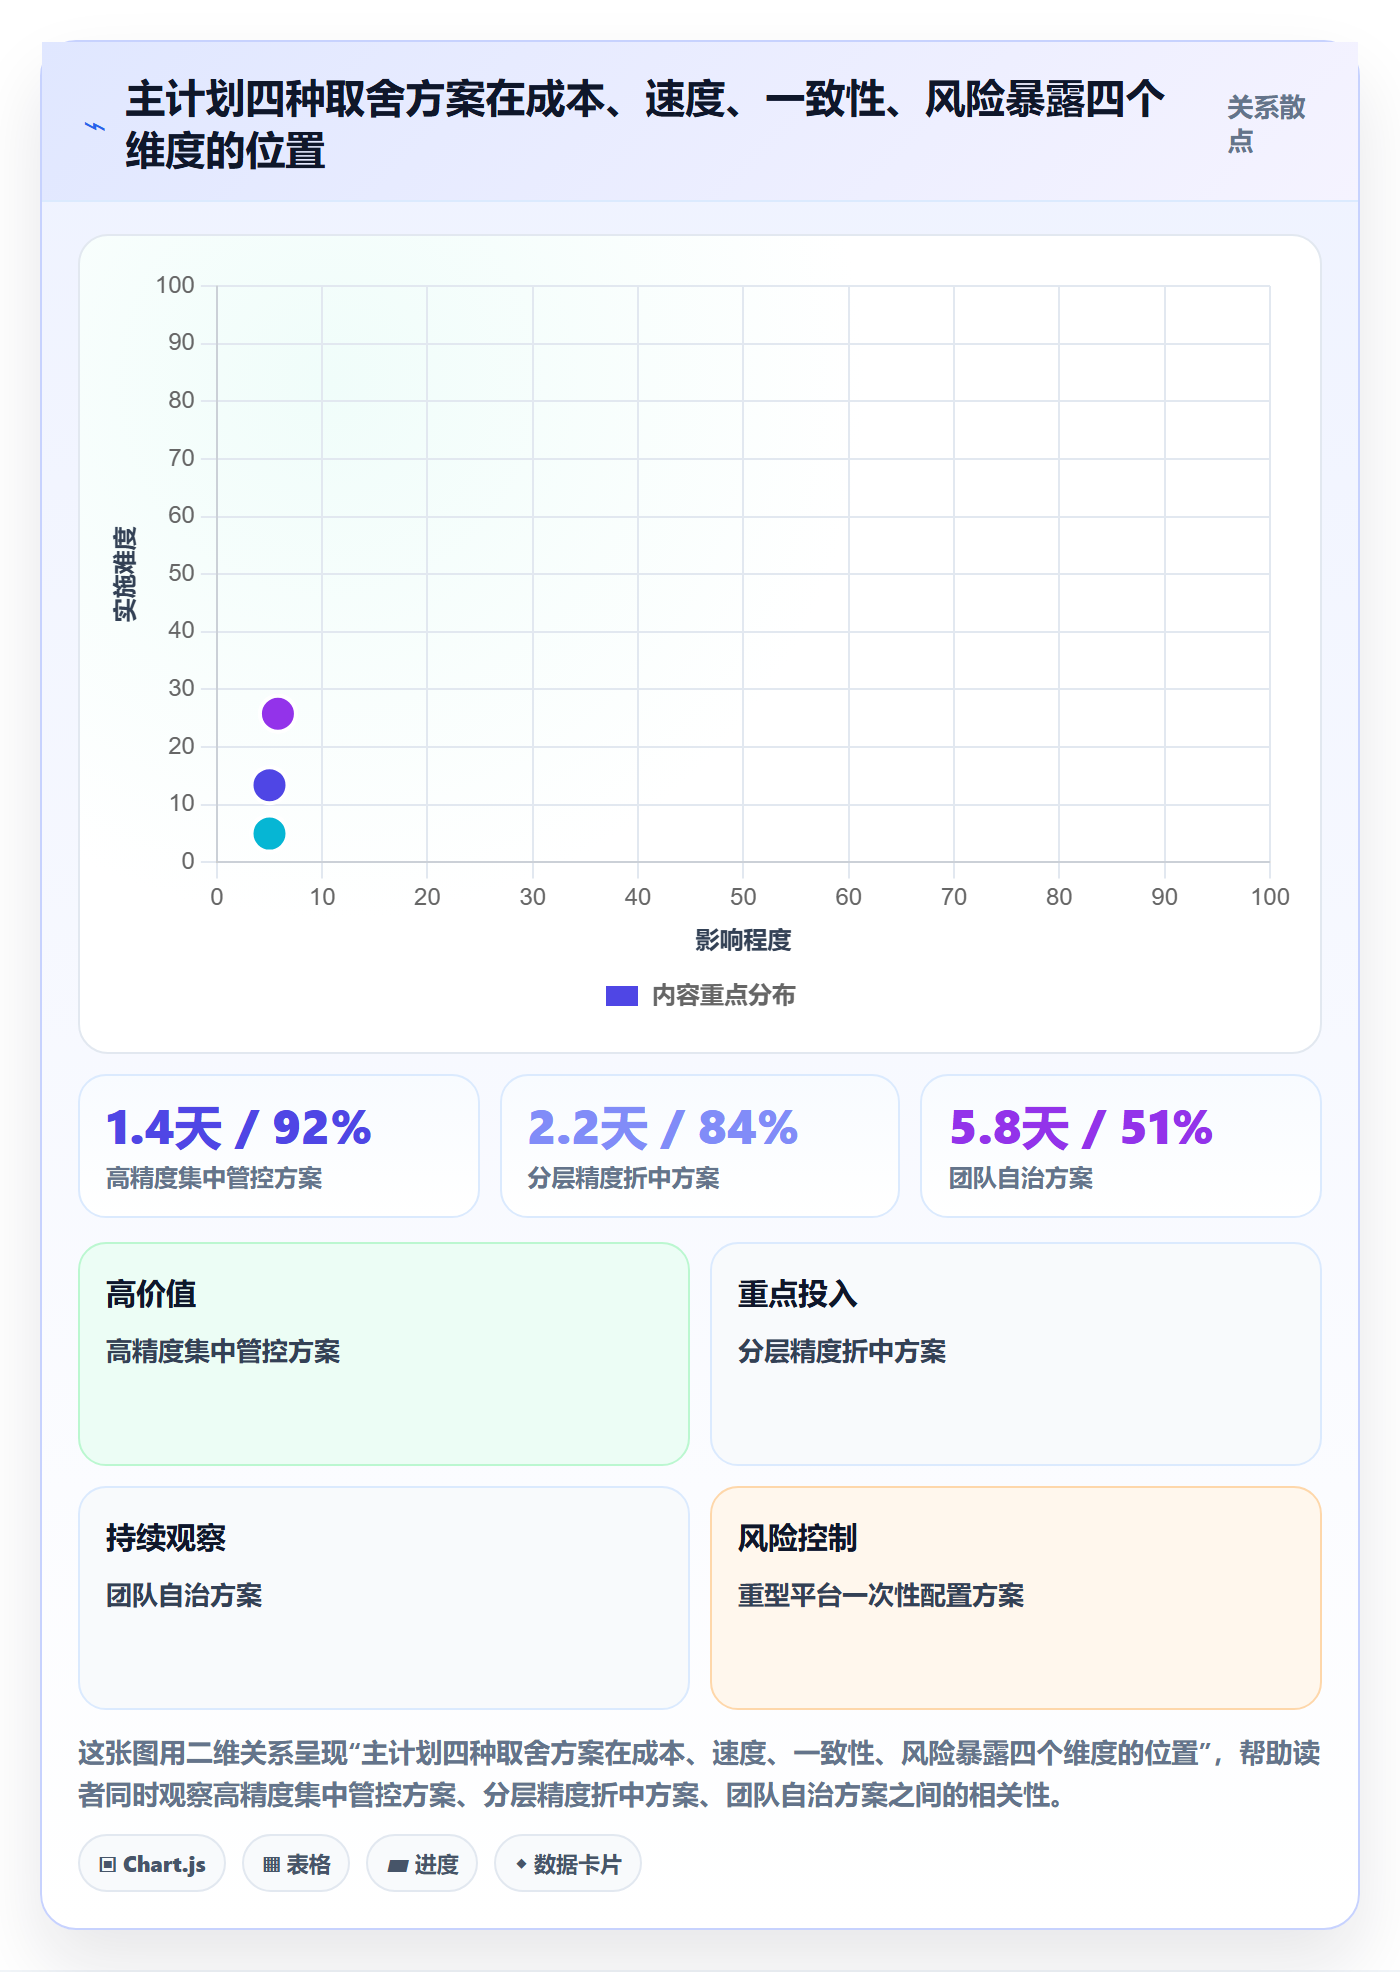Select the 5.8天 / 51% stat card
Image resolution: width=1400 pixels, height=1972 pixels.
[1121, 1146]
